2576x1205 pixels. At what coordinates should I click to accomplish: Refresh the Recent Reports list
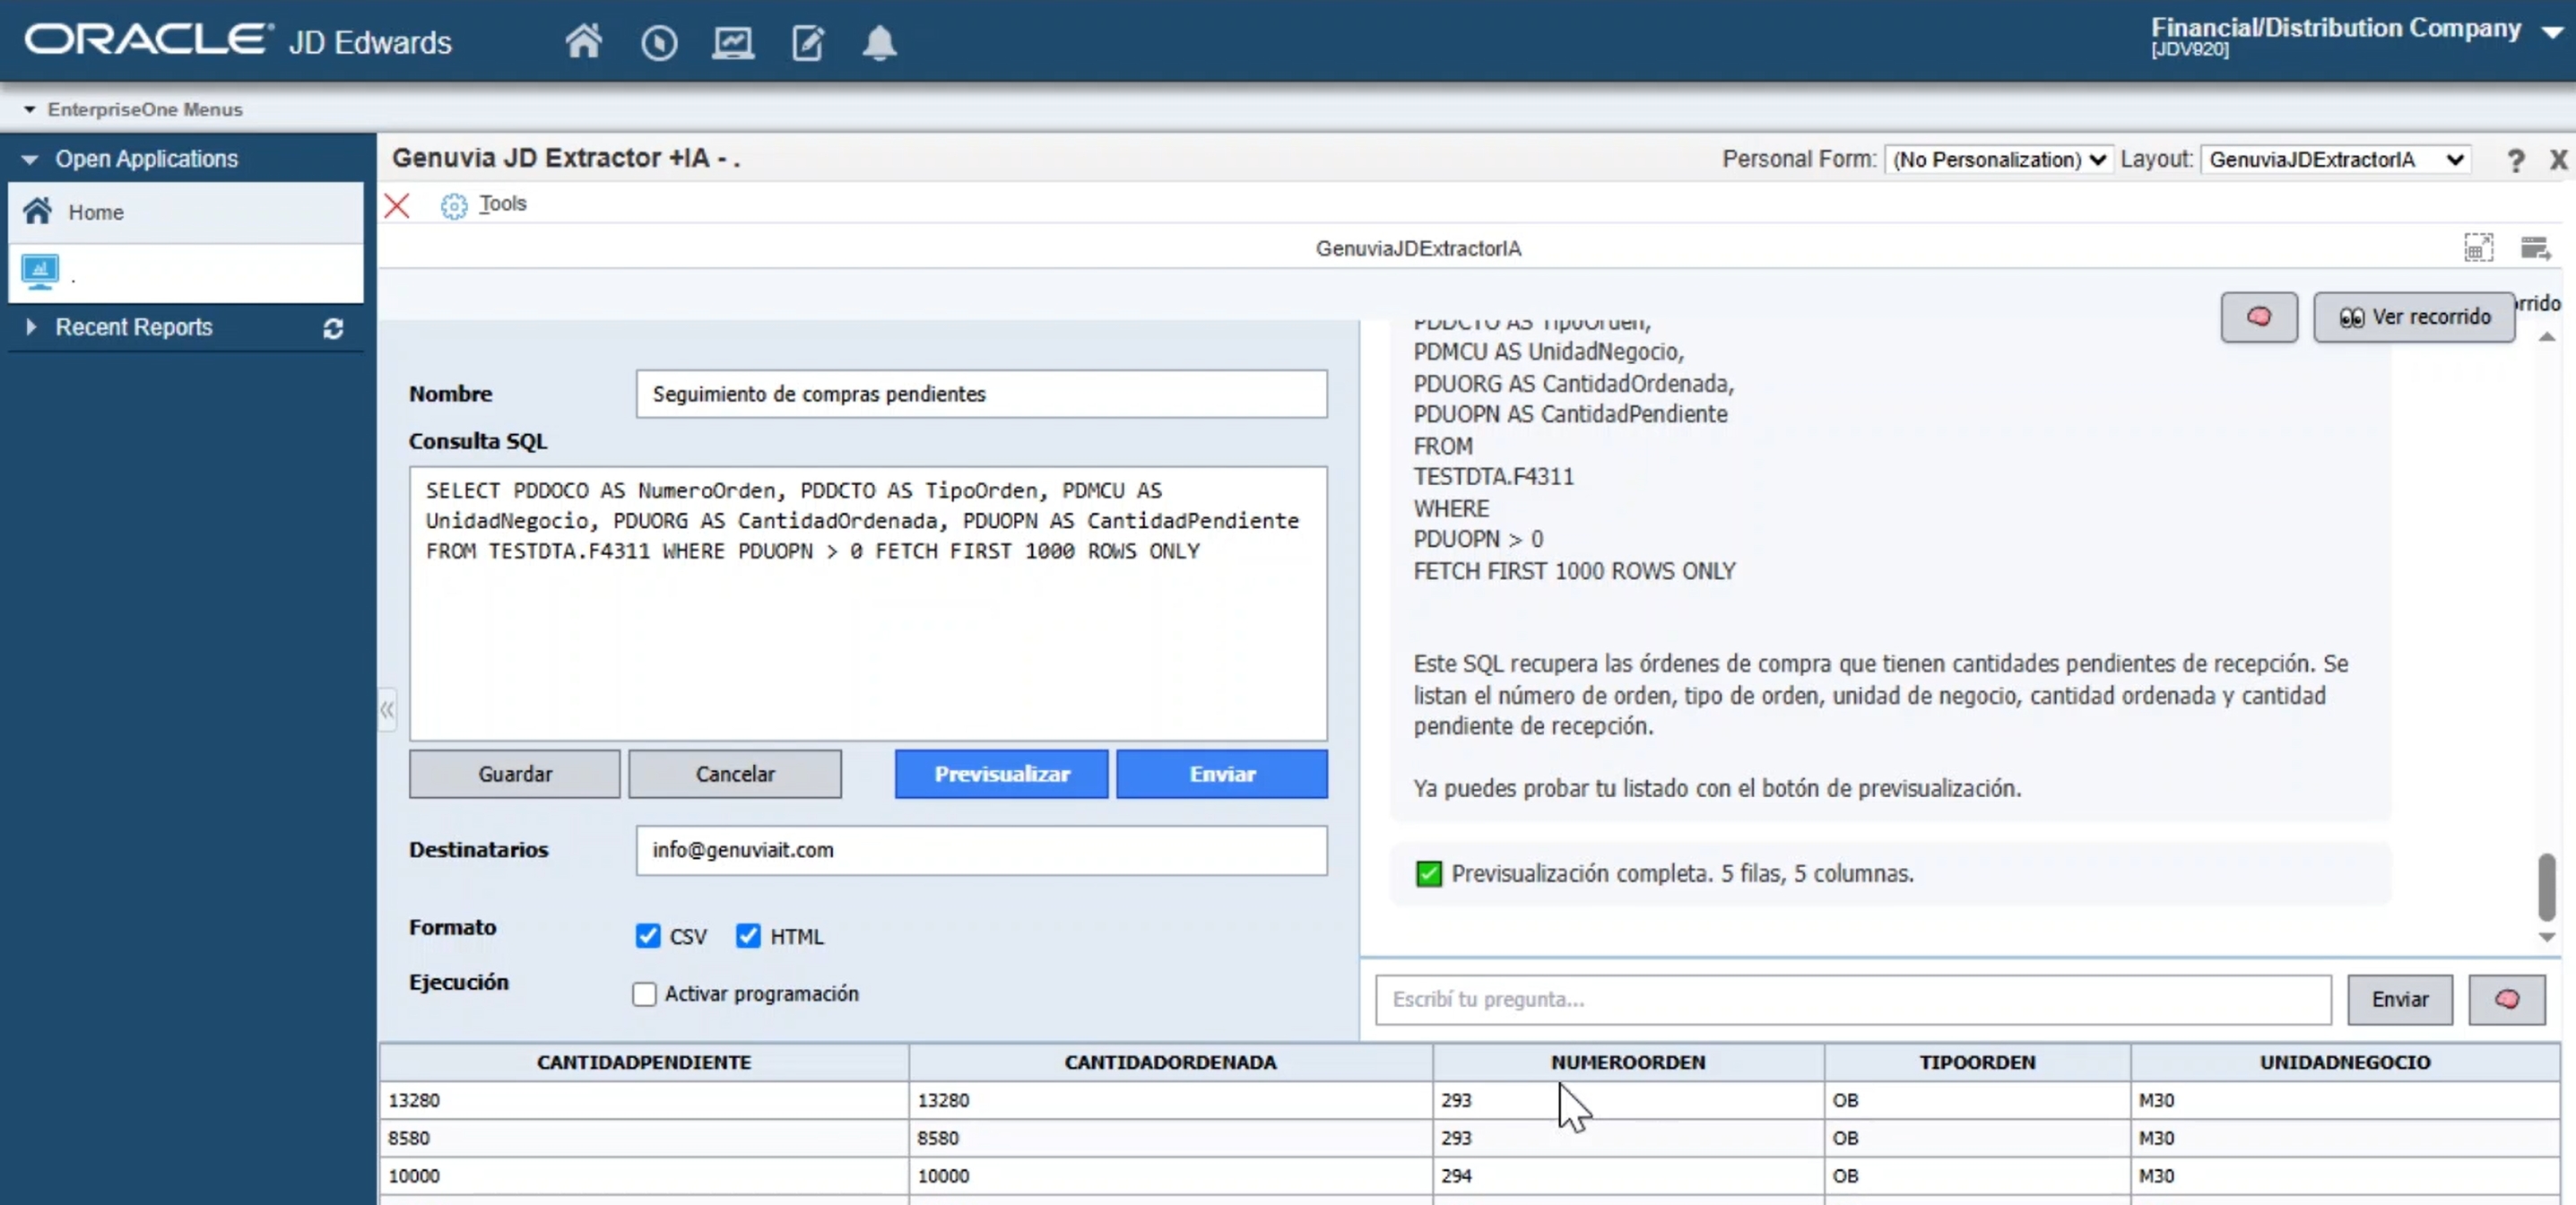click(334, 328)
